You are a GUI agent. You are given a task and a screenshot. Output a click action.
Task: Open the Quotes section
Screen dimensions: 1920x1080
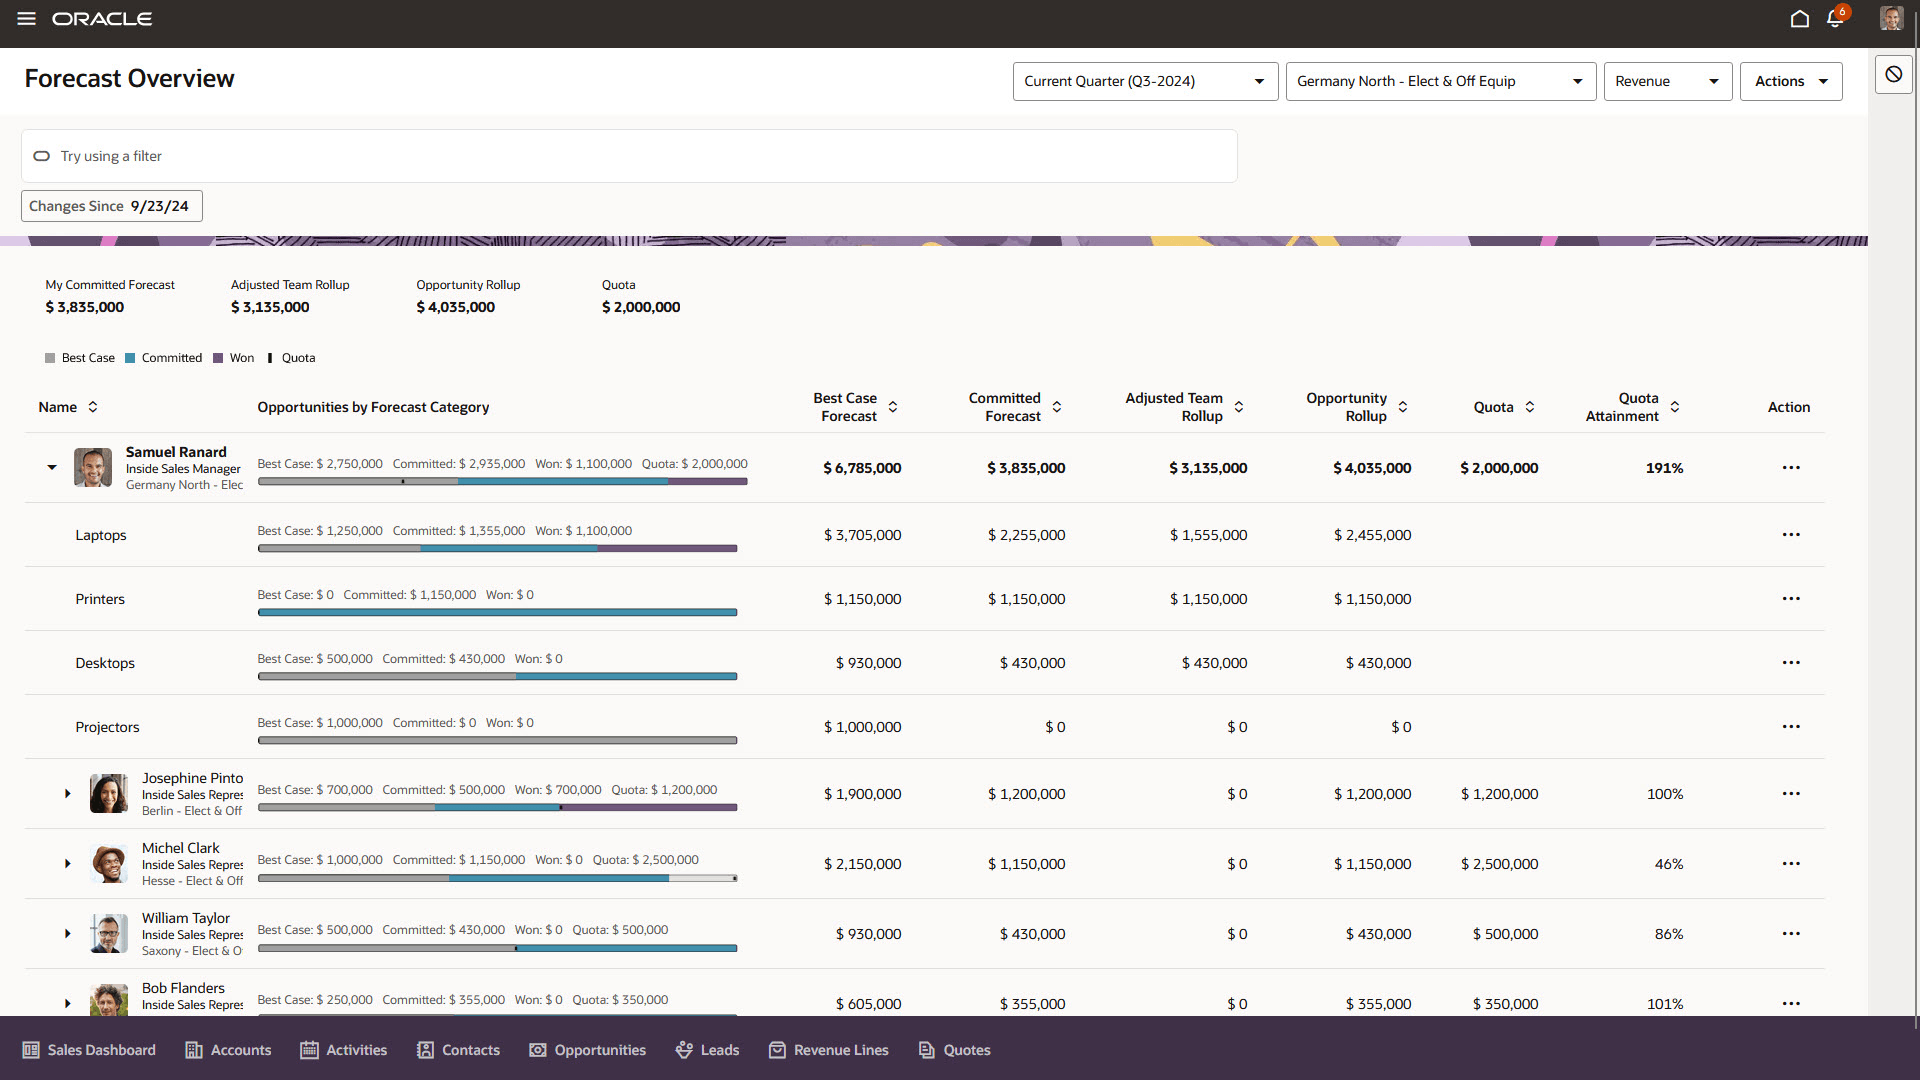coord(954,1049)
